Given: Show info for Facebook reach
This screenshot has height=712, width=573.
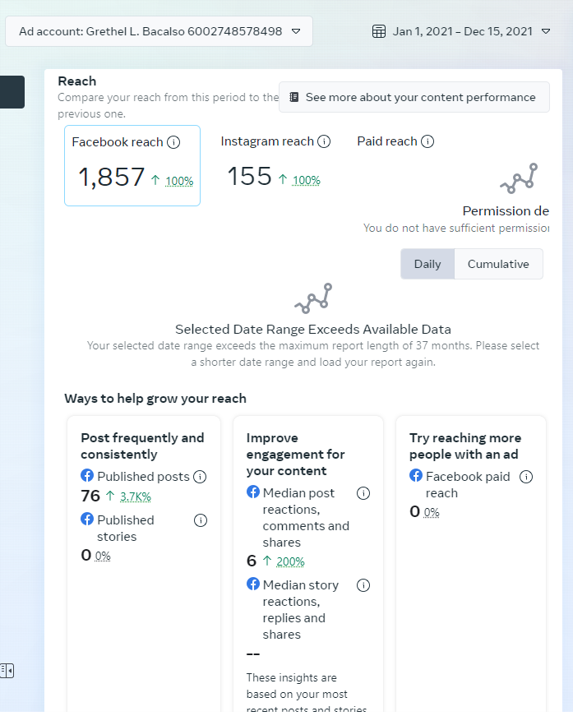Looking at the screenshot, I should 173,142.
